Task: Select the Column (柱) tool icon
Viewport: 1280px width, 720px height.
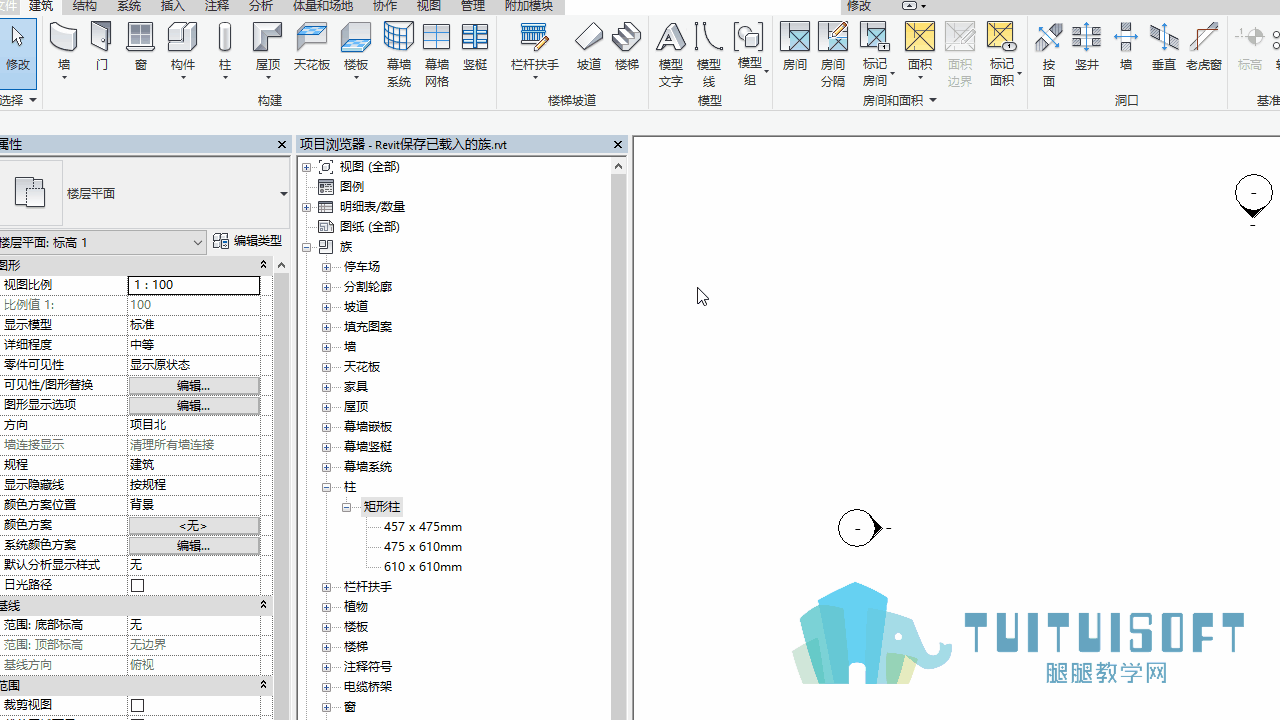Action: [x=225, y=39]
